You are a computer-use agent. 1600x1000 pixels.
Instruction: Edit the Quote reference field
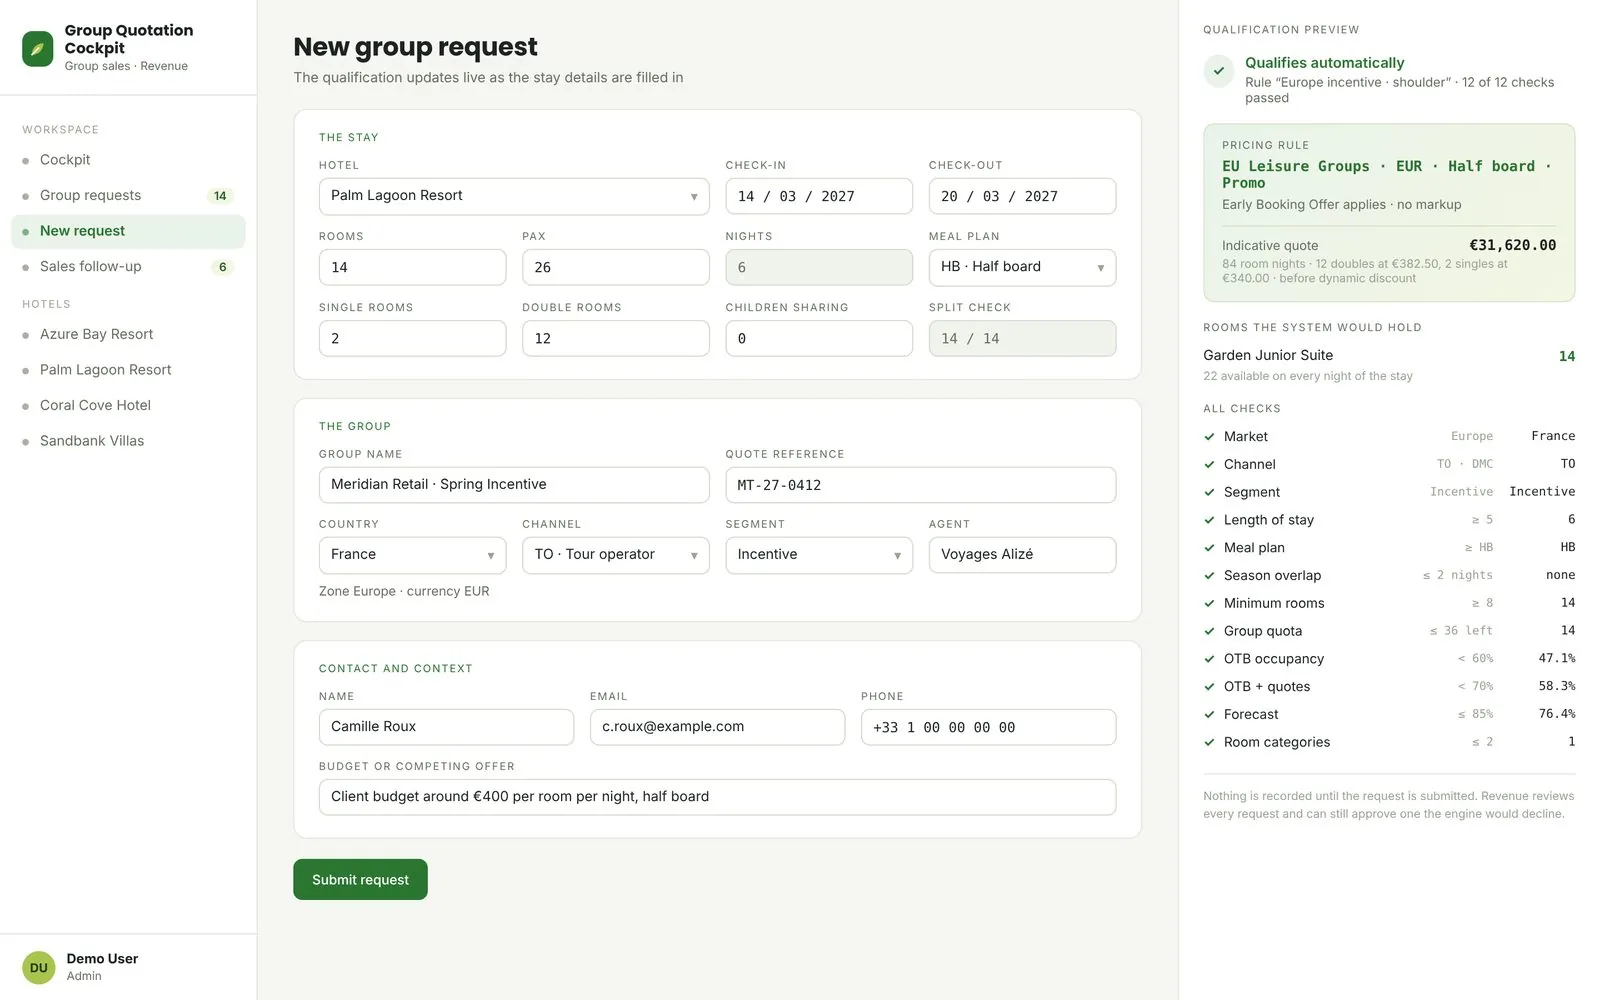[x=921, y=485]
